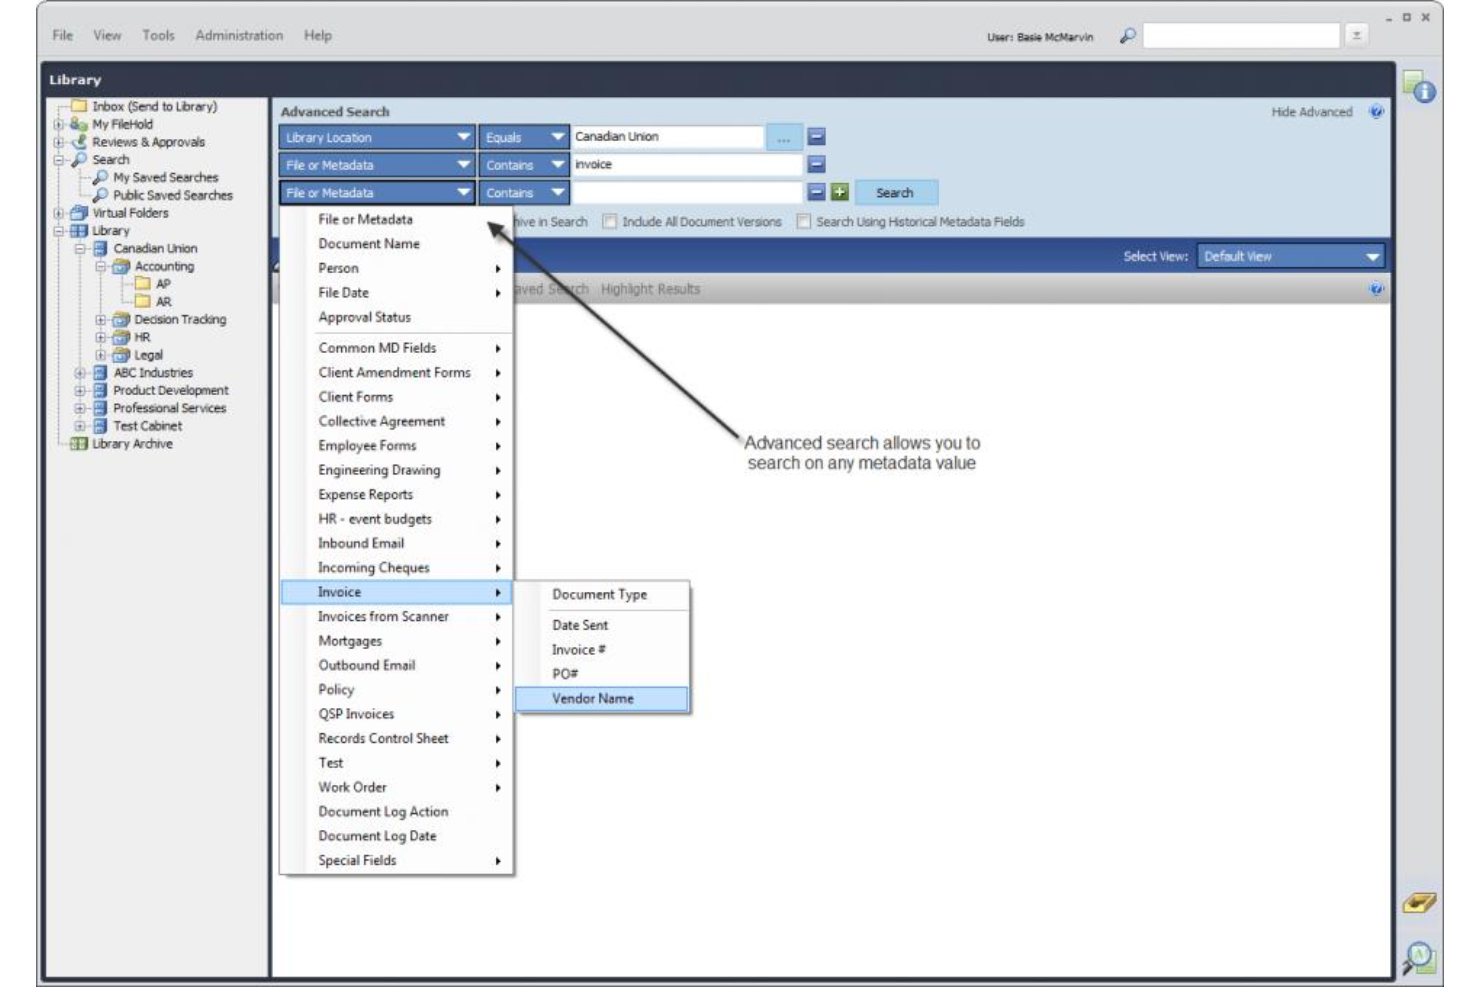Open the Decision Tracking drawer
This screenshot has height=987, width=1480.
click(x=180, y=320)
